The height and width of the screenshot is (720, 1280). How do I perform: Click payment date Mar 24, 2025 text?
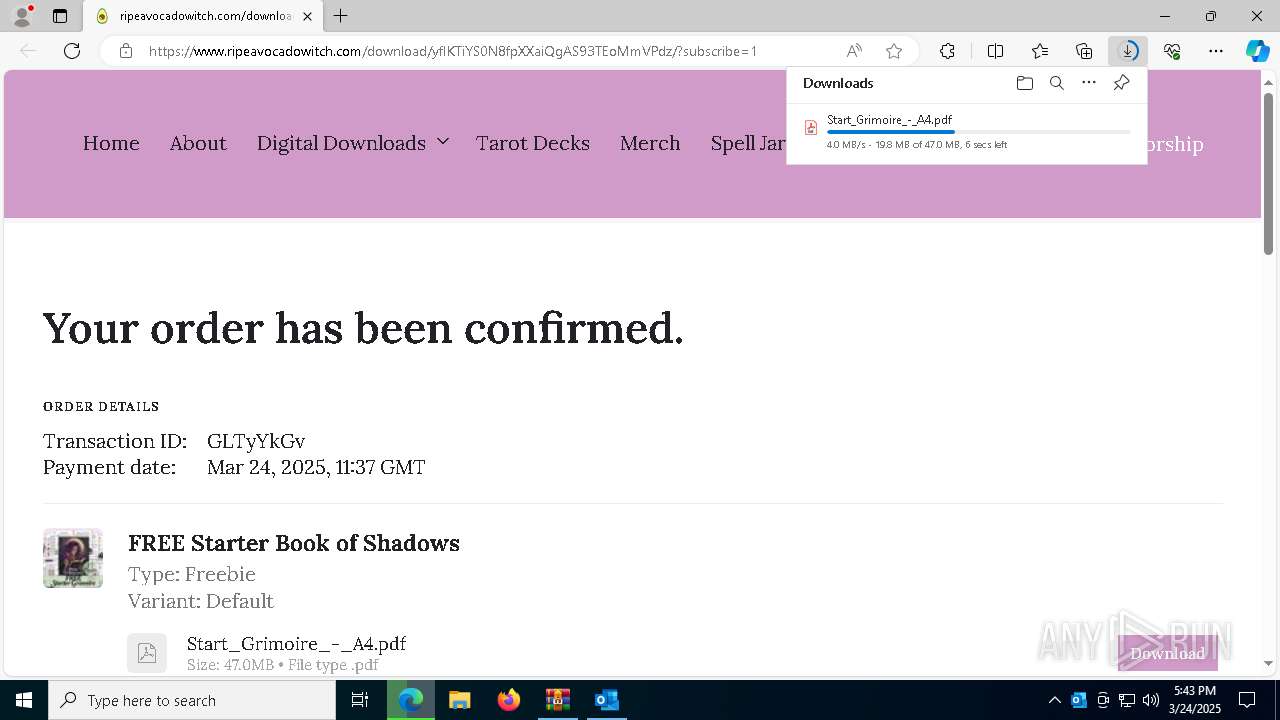316,467
